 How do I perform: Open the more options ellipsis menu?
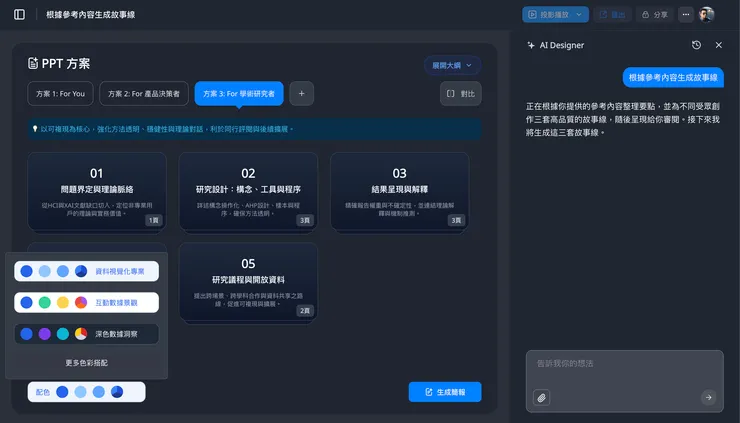(686, 15)
